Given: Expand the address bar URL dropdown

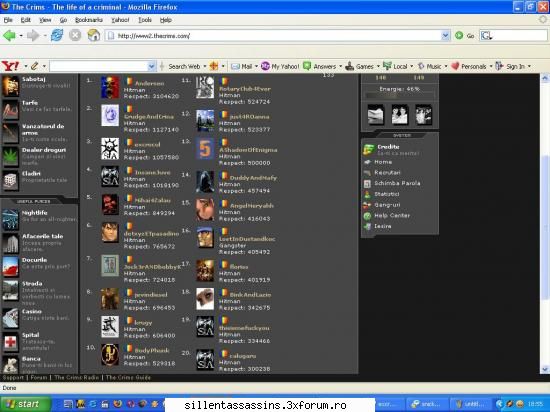Looking at the screenshot, I should tap(445, 35).
